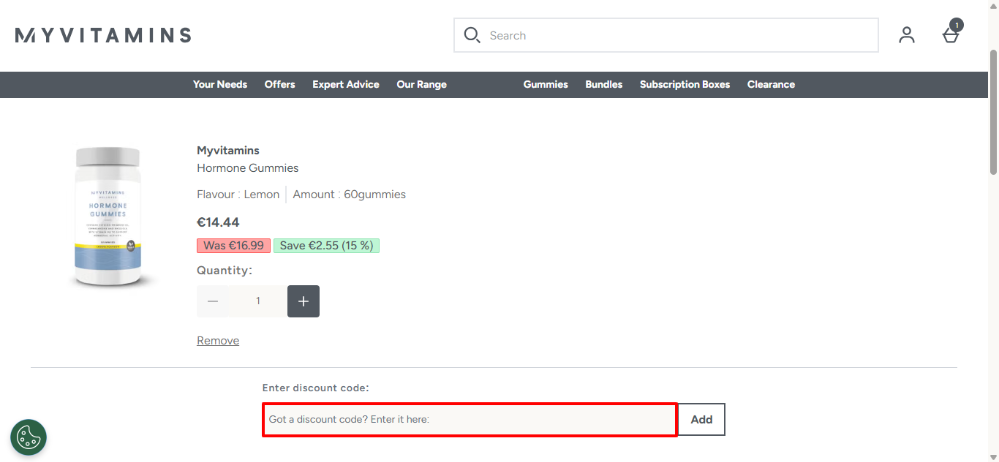Open Offers menu

point(280,84)
